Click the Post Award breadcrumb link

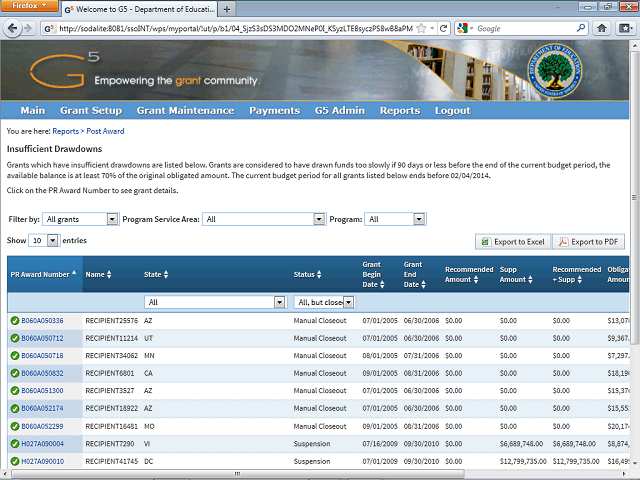(x=105, y=131)
